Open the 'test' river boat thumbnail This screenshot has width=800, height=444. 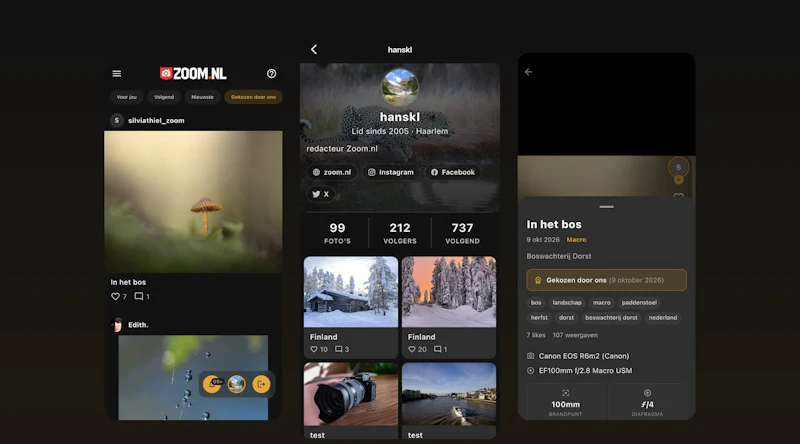(x=448, y=394)
